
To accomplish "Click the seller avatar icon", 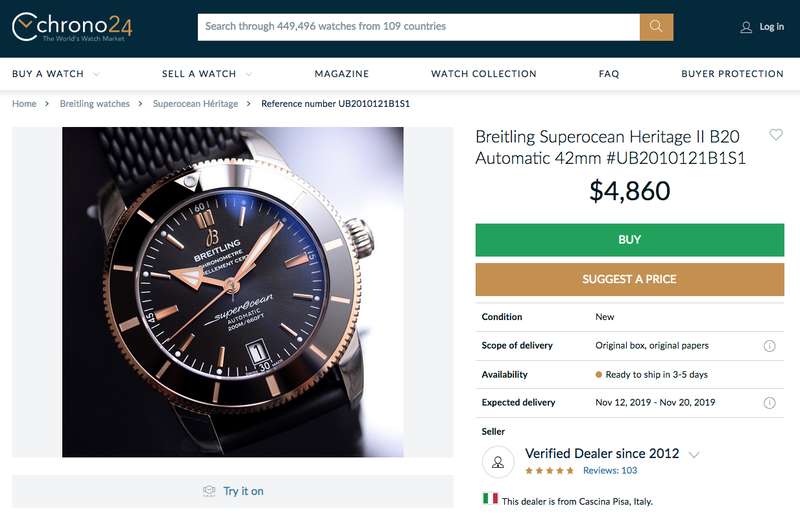I will [497, 461].
